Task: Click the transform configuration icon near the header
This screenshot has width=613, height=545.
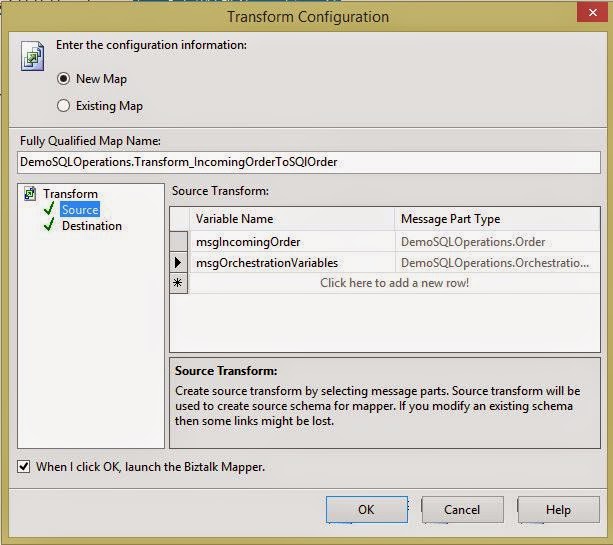Action: click(32, 56)
